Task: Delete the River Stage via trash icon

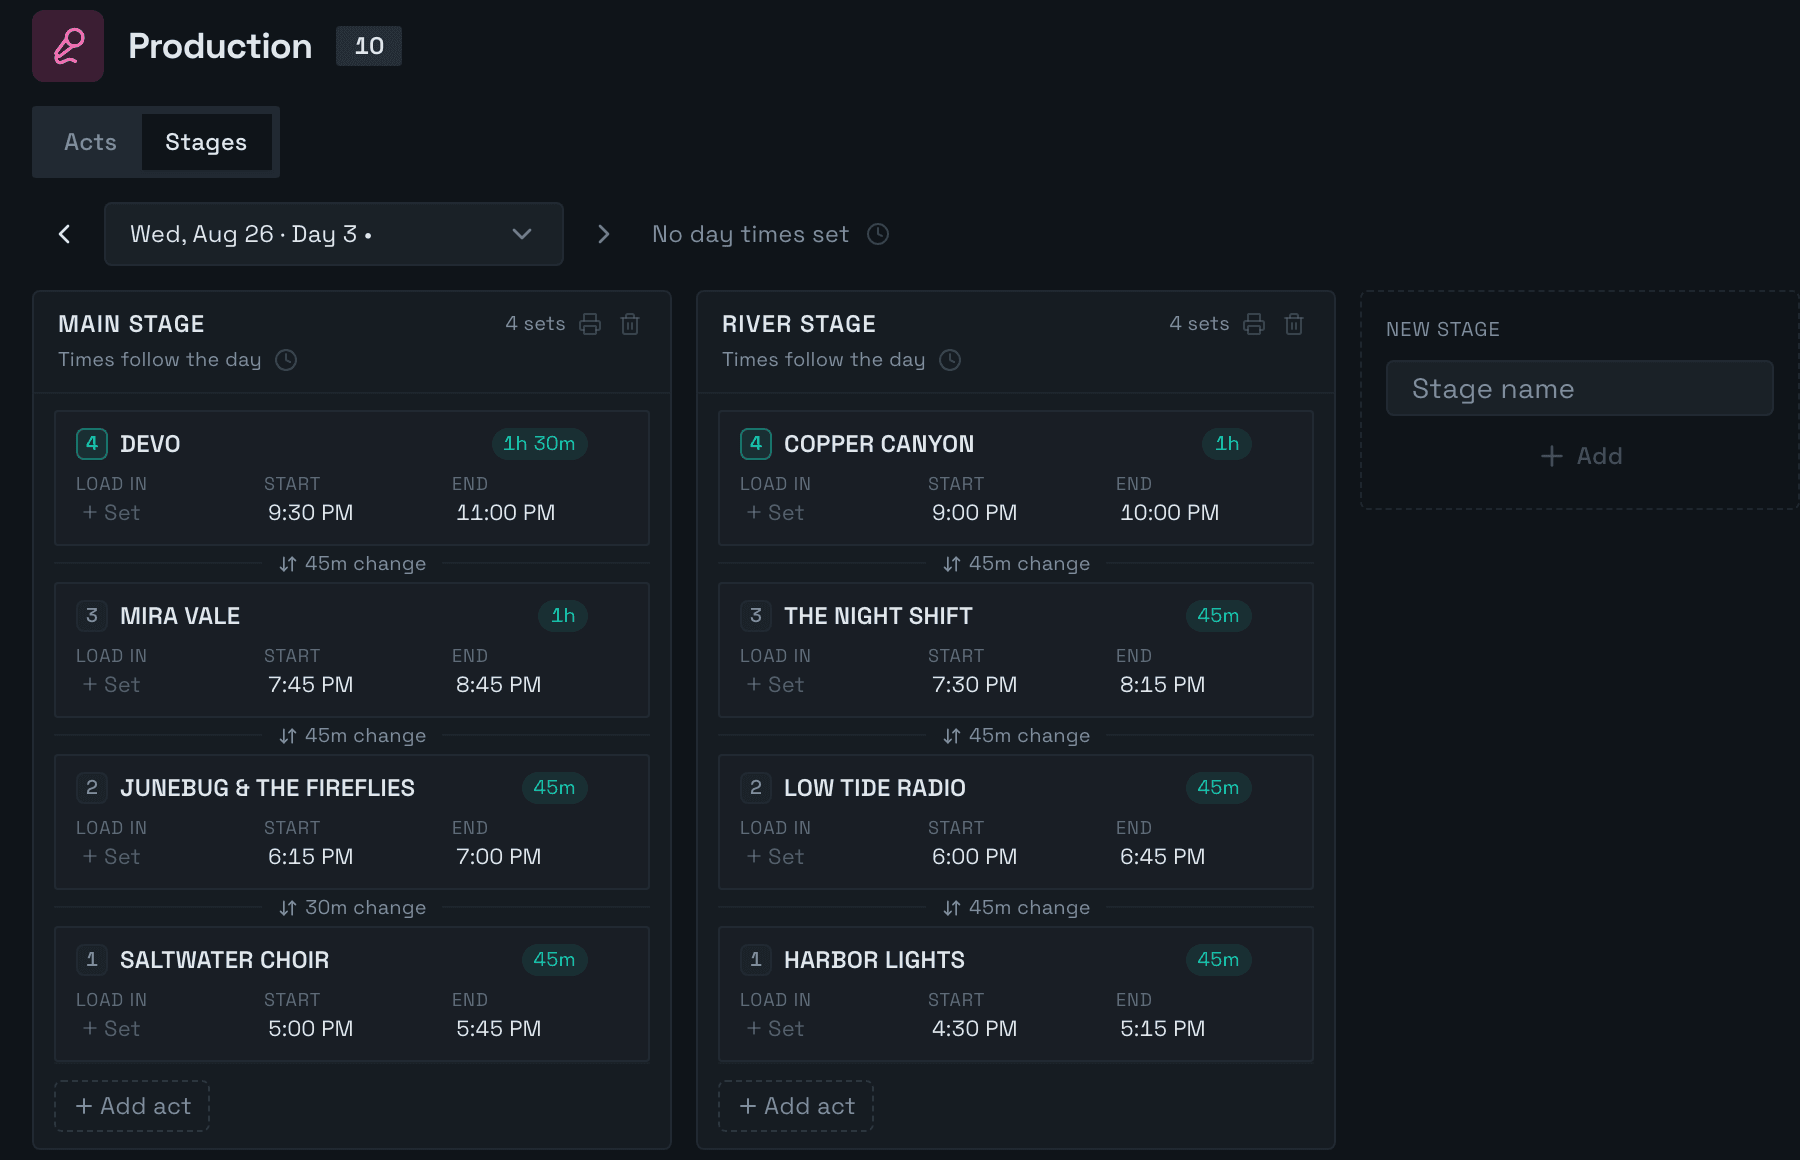Action: [x=1294, y=324]
